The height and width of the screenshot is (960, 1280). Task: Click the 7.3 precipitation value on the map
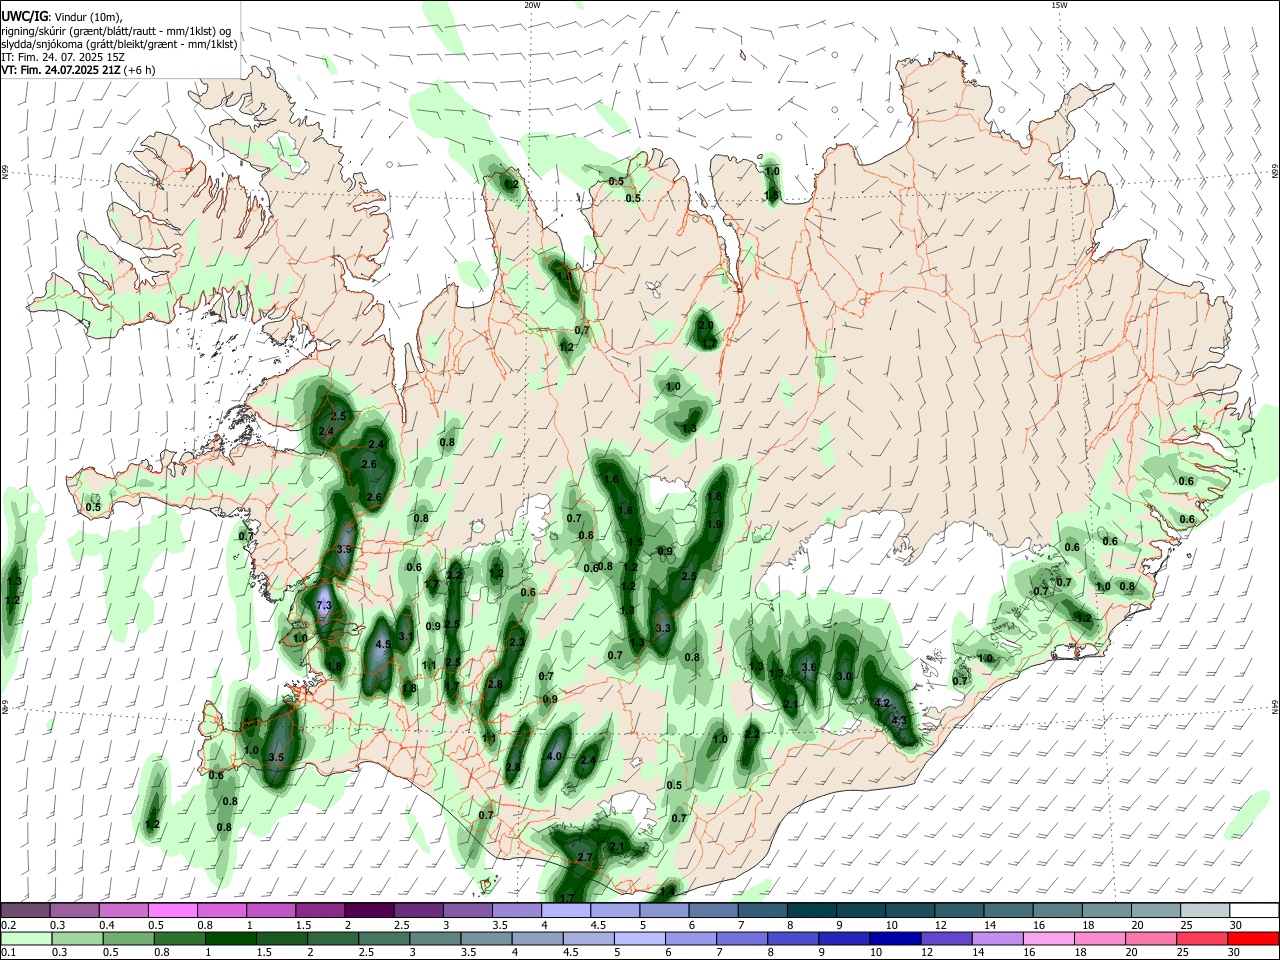323,606
